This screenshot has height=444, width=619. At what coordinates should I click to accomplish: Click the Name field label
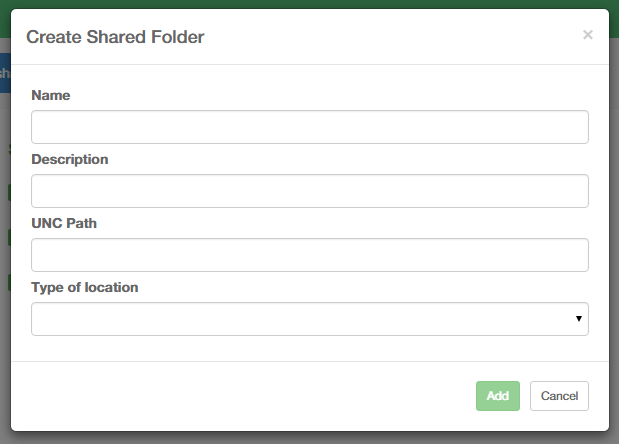click(51, 95)
